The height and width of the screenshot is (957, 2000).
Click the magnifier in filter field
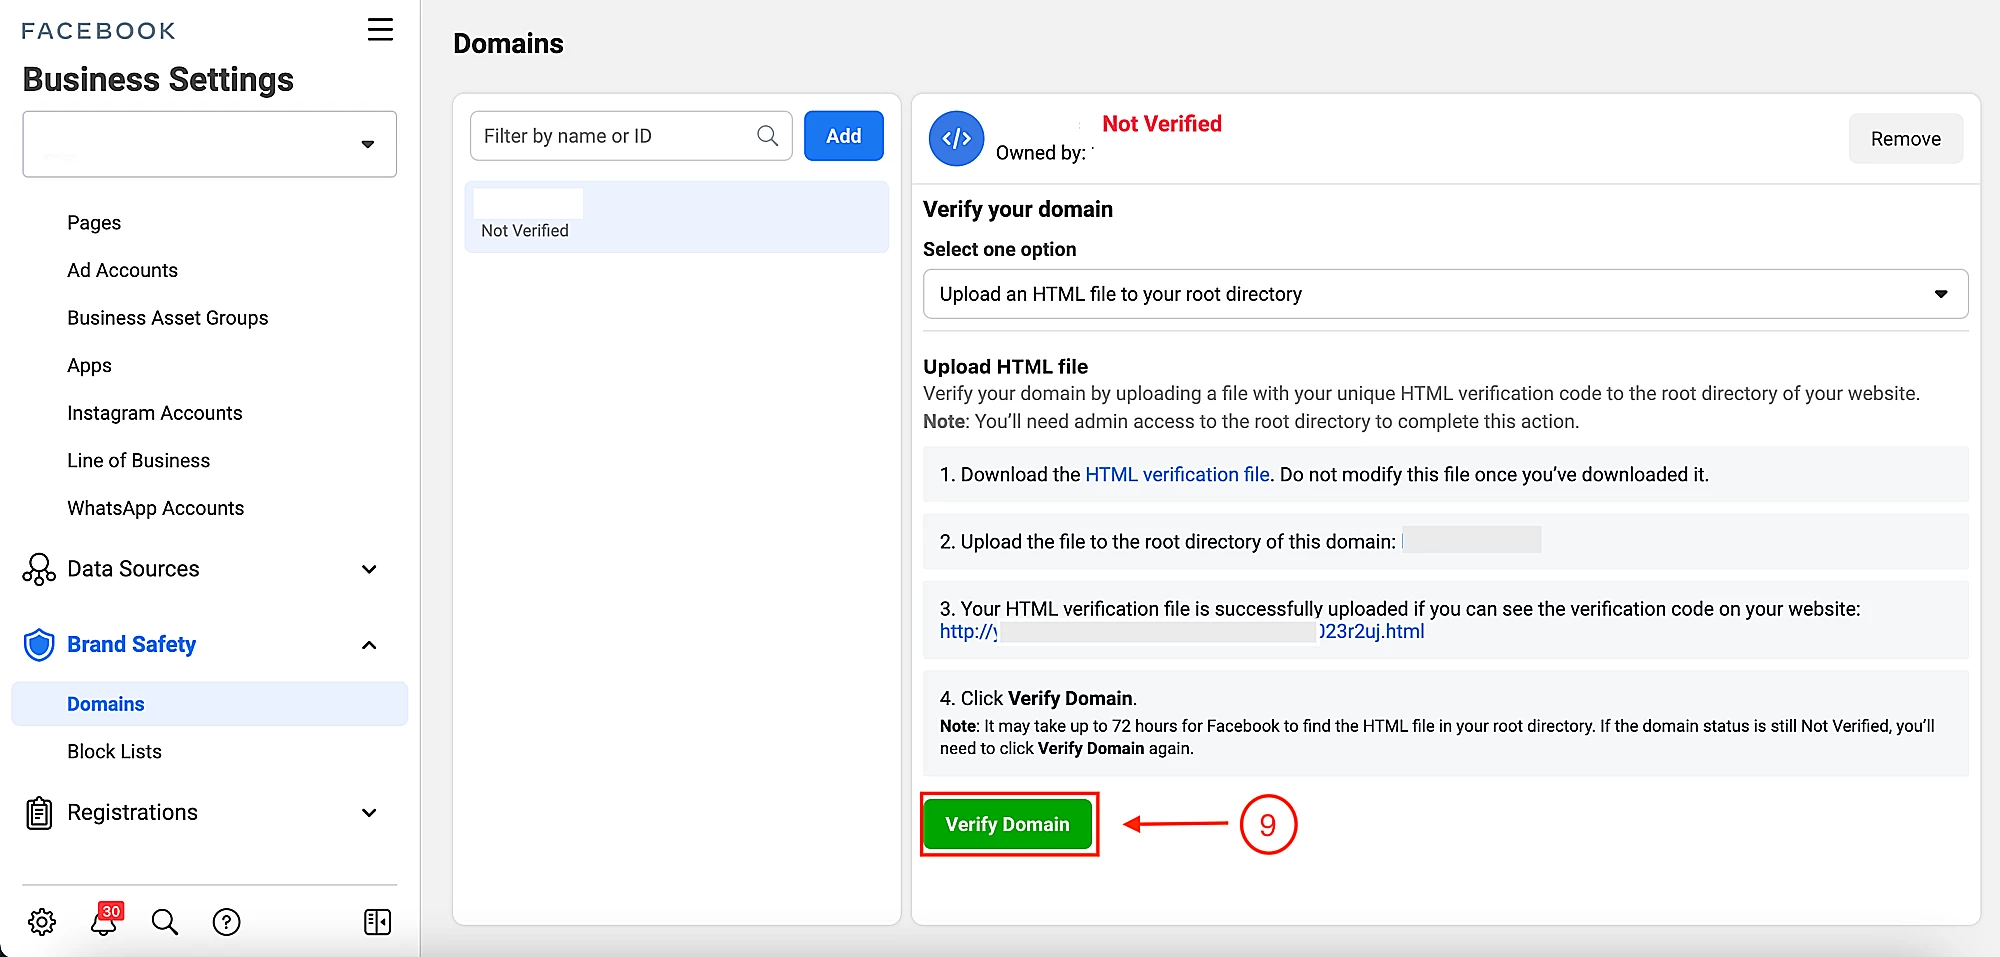768,136
